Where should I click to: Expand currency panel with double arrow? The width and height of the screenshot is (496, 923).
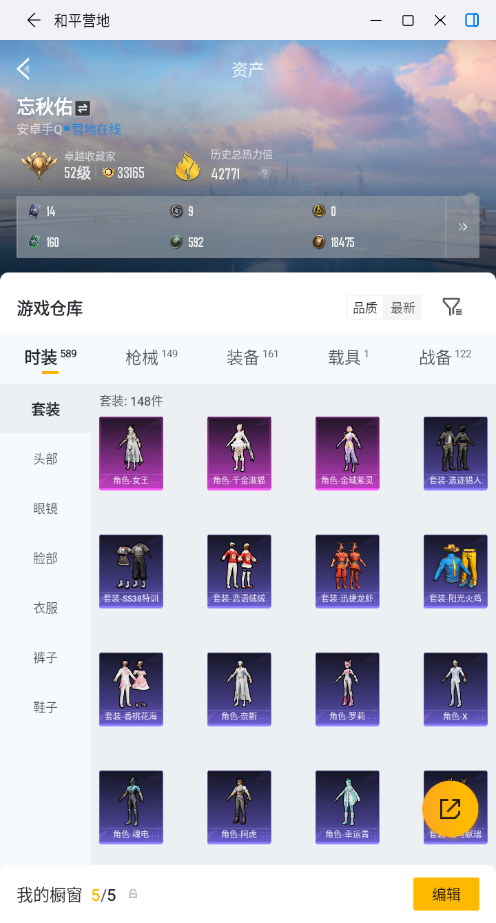(463, 227)
